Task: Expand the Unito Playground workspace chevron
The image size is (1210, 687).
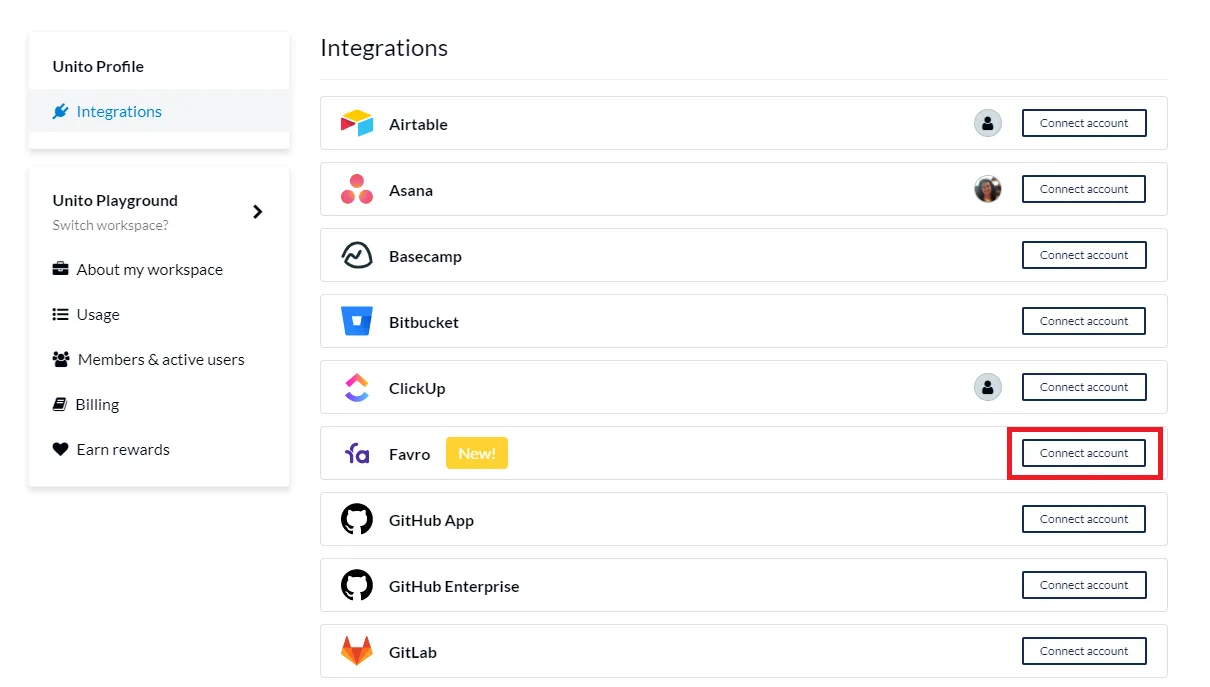Action: pos(258,212)
